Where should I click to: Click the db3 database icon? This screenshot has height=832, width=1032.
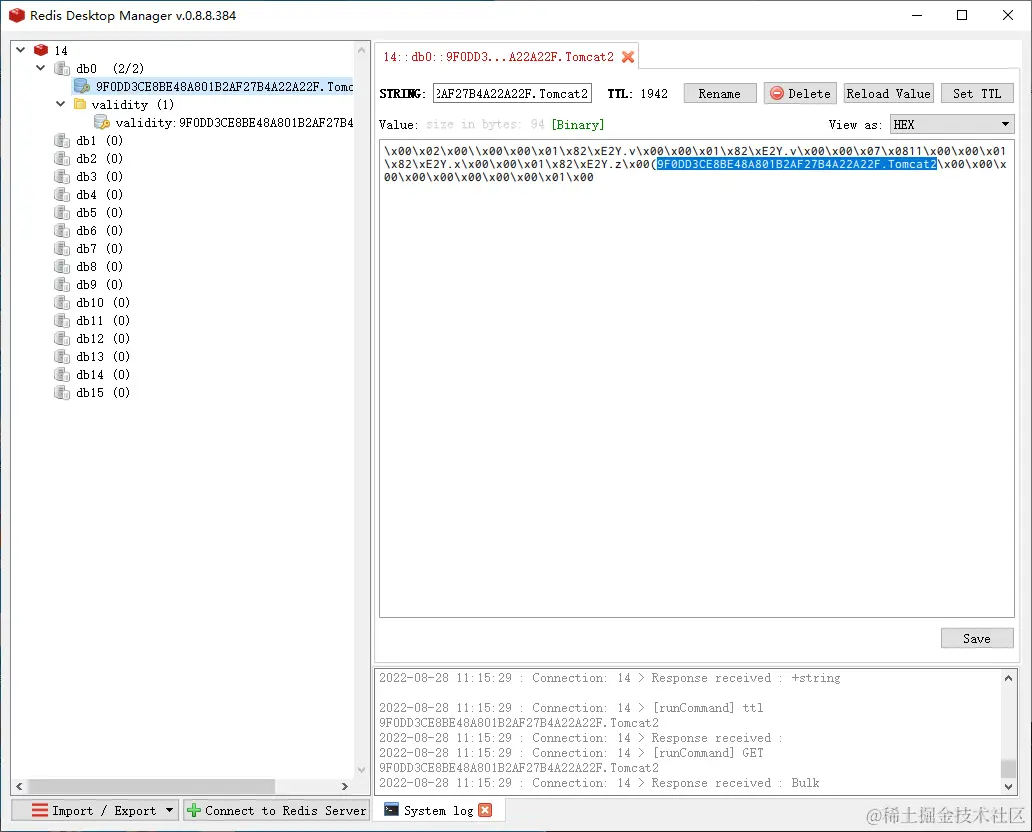click(62, 176)
